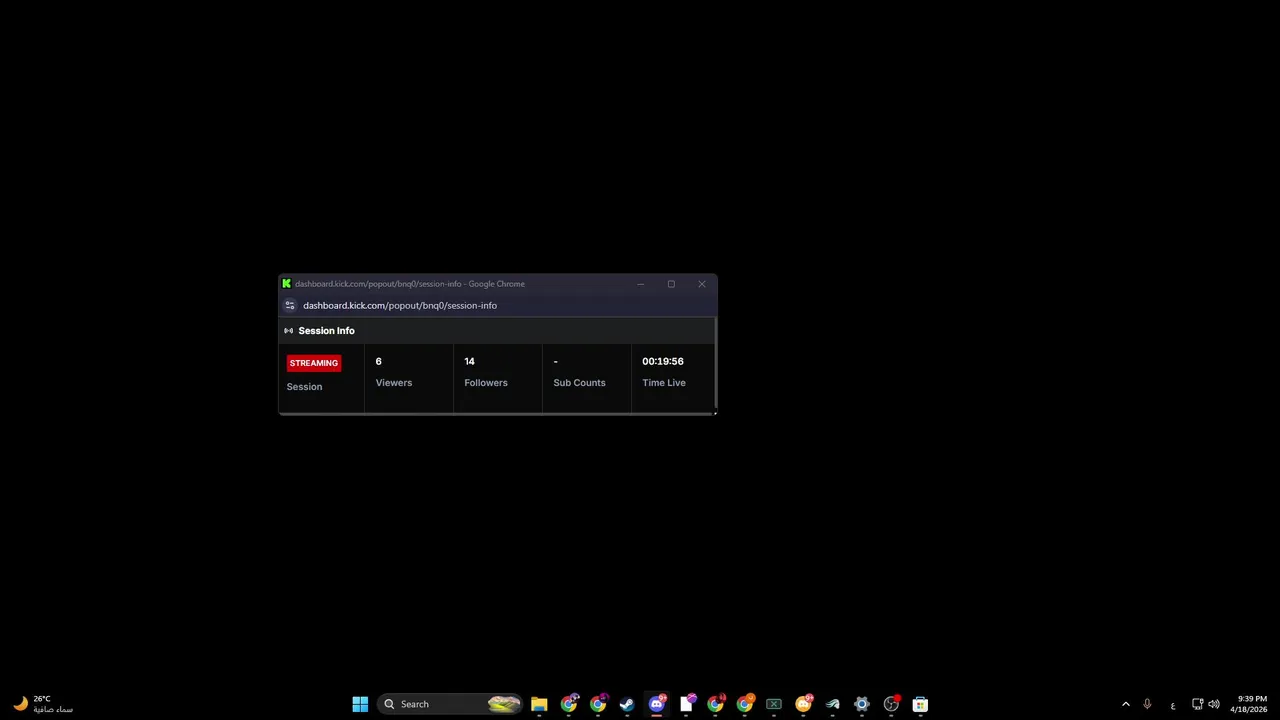Open the orange Discord-style icon in taskbar

click(x=803, y=704)
